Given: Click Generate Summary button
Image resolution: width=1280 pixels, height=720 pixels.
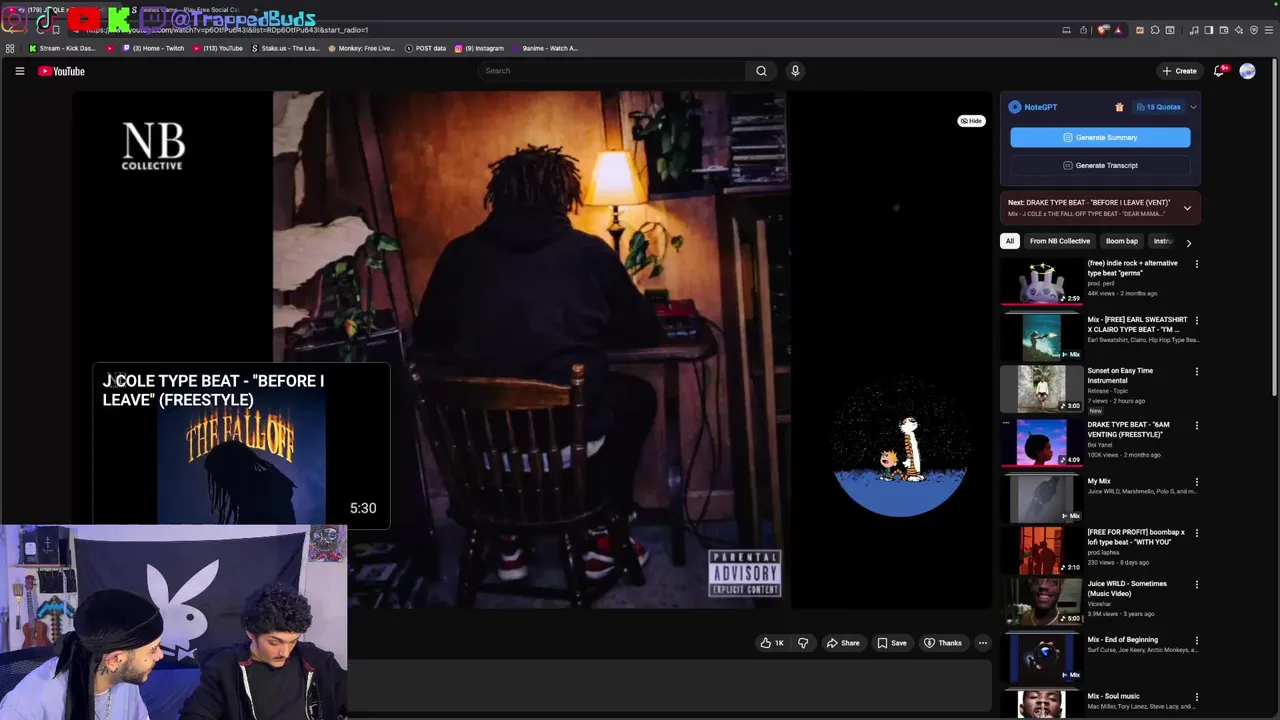Looking at the screenshot, I should click(1100, 137).
